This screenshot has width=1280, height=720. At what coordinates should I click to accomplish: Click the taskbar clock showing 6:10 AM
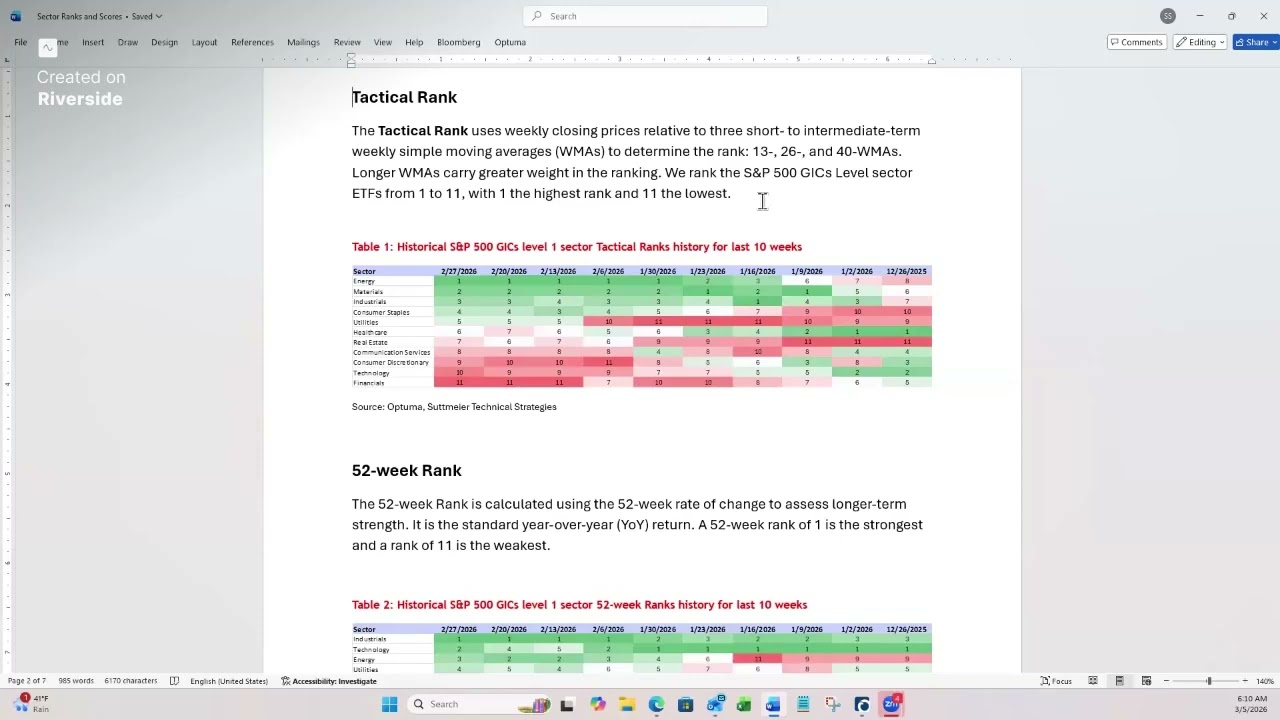point(1251,704)
